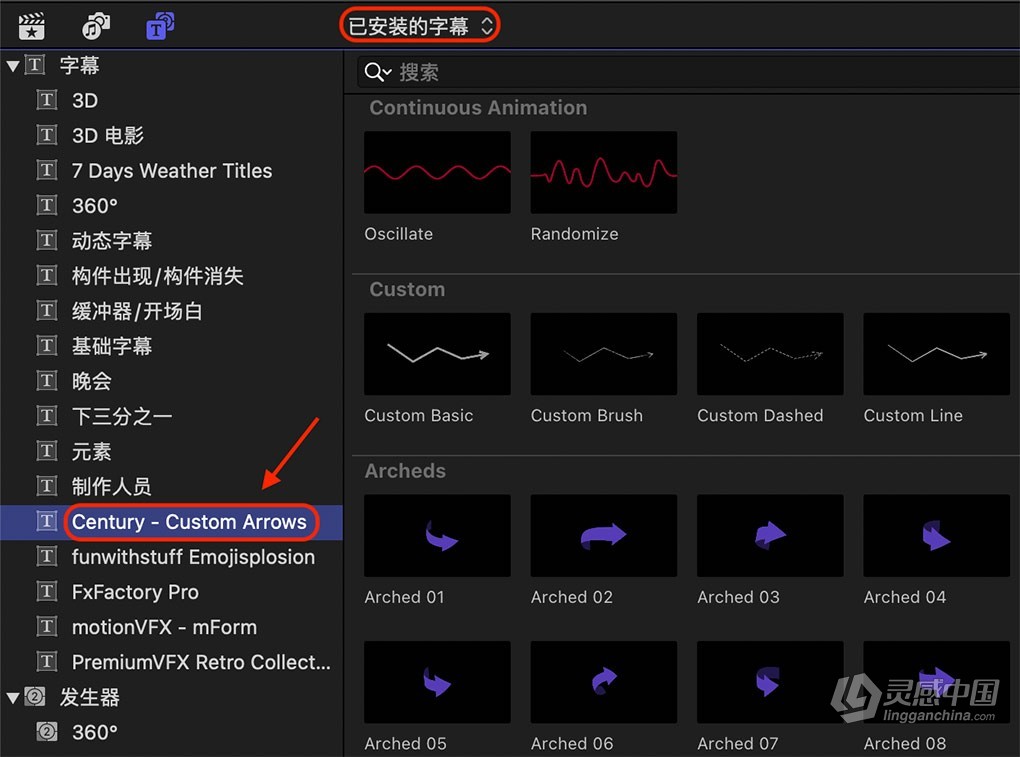The image size is (1020, 757).
Task: Select the Arched 05 thumbnail
Action: (437, 682)
